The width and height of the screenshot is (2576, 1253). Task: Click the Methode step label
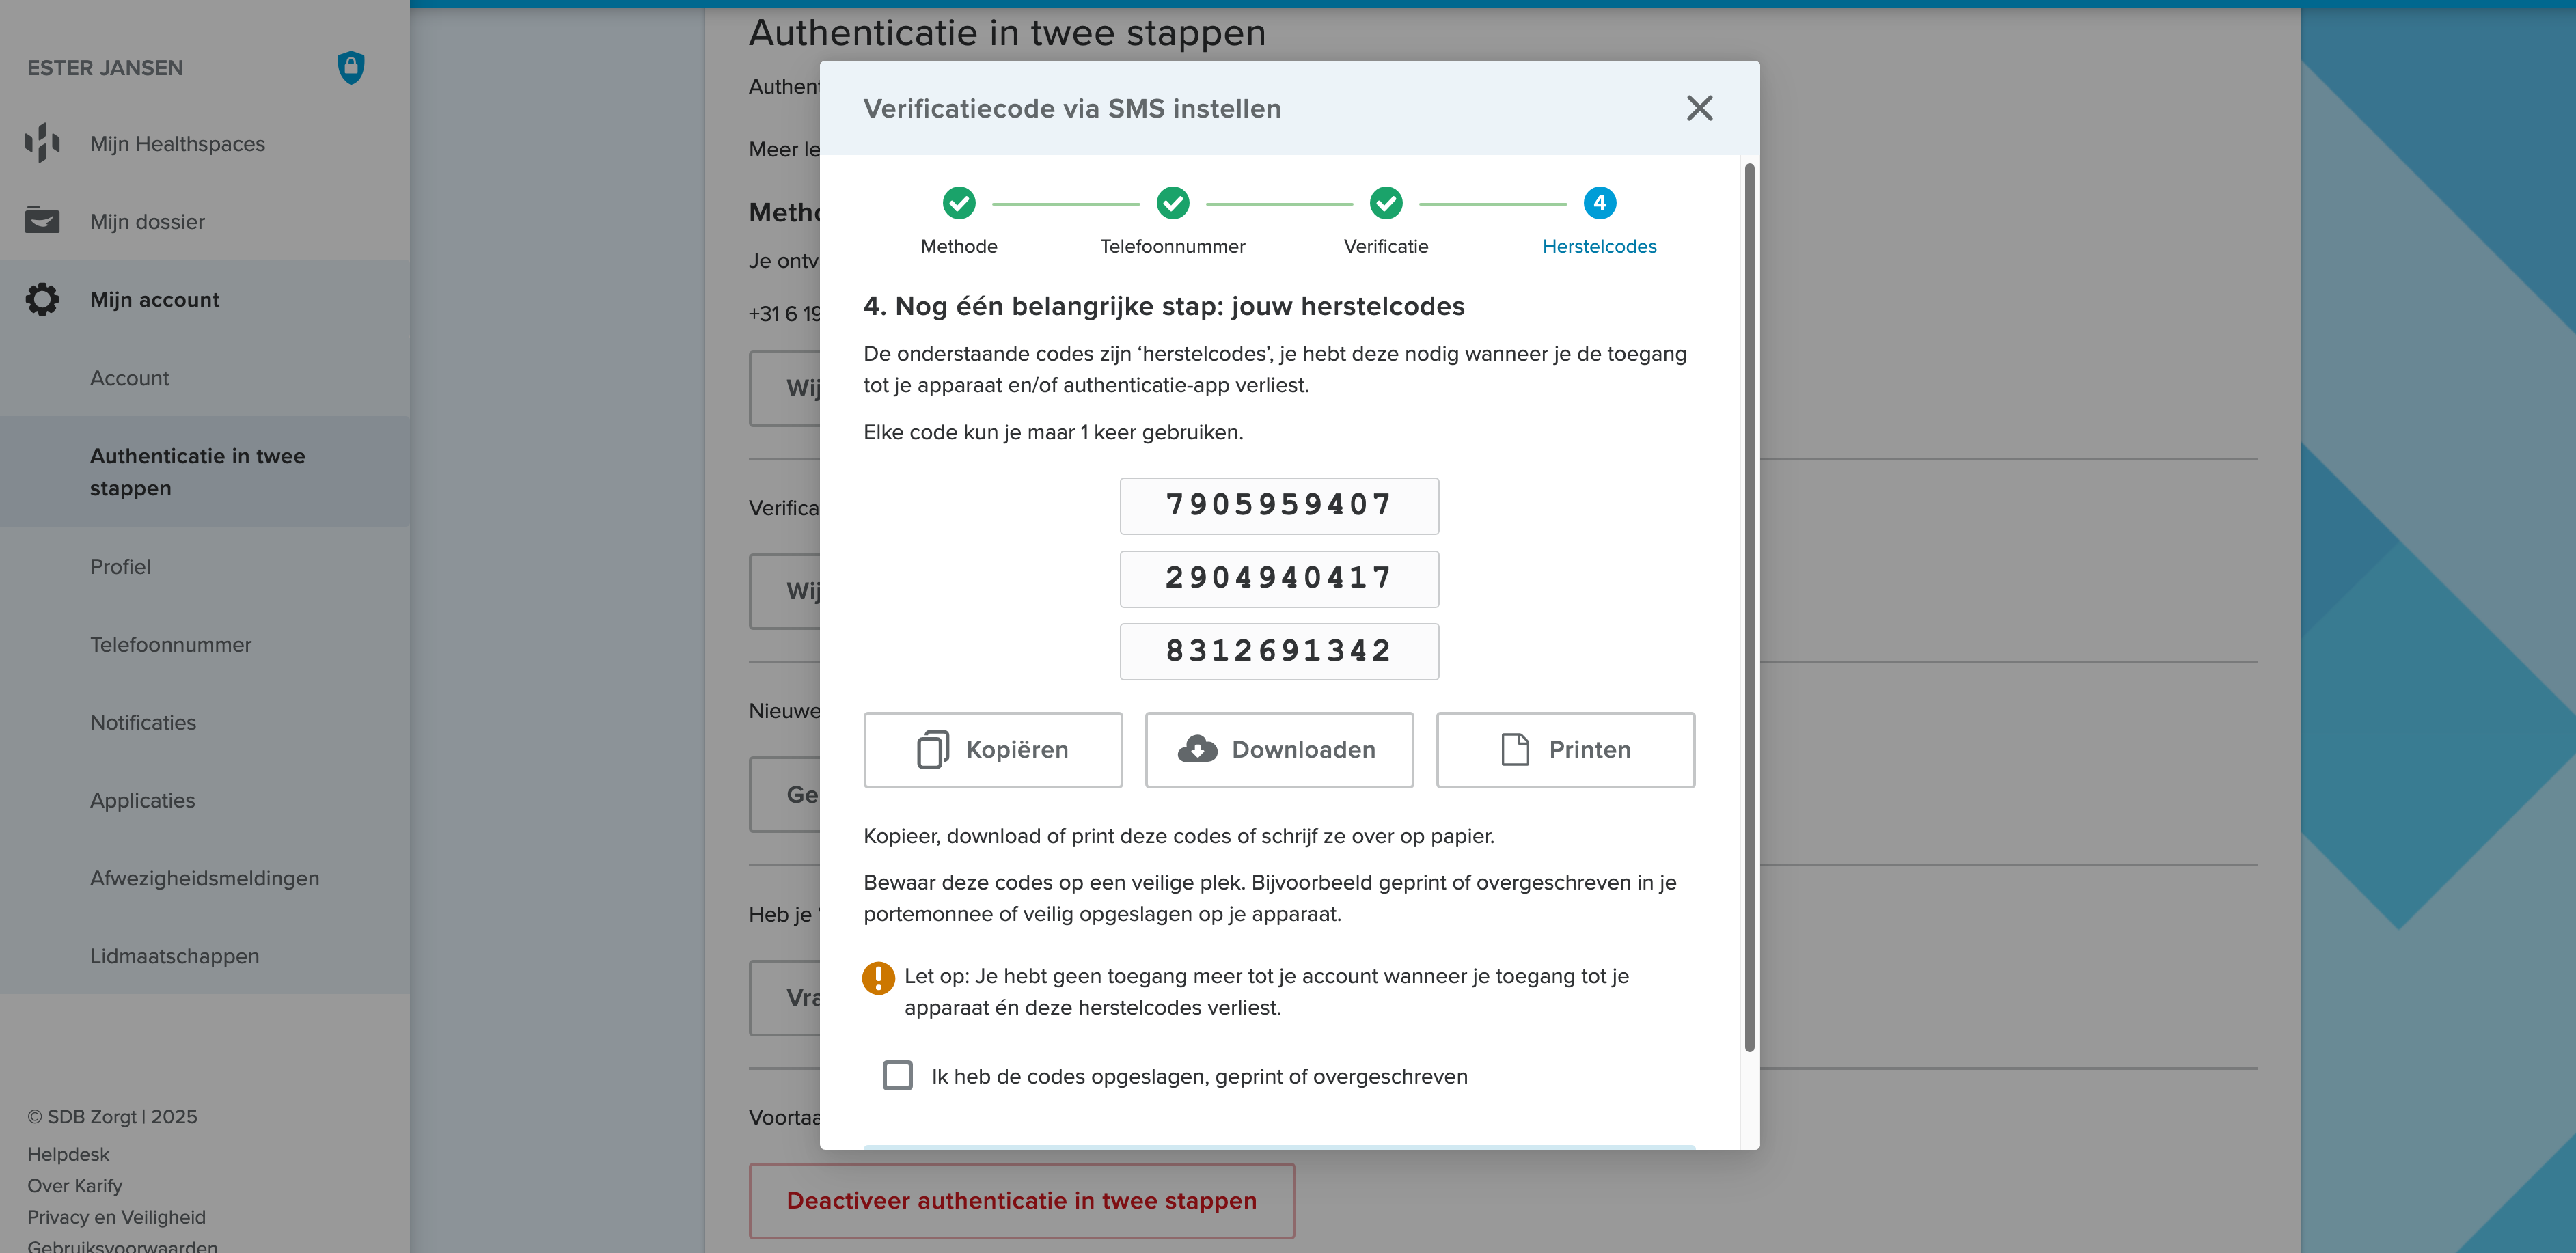point(958,246)
